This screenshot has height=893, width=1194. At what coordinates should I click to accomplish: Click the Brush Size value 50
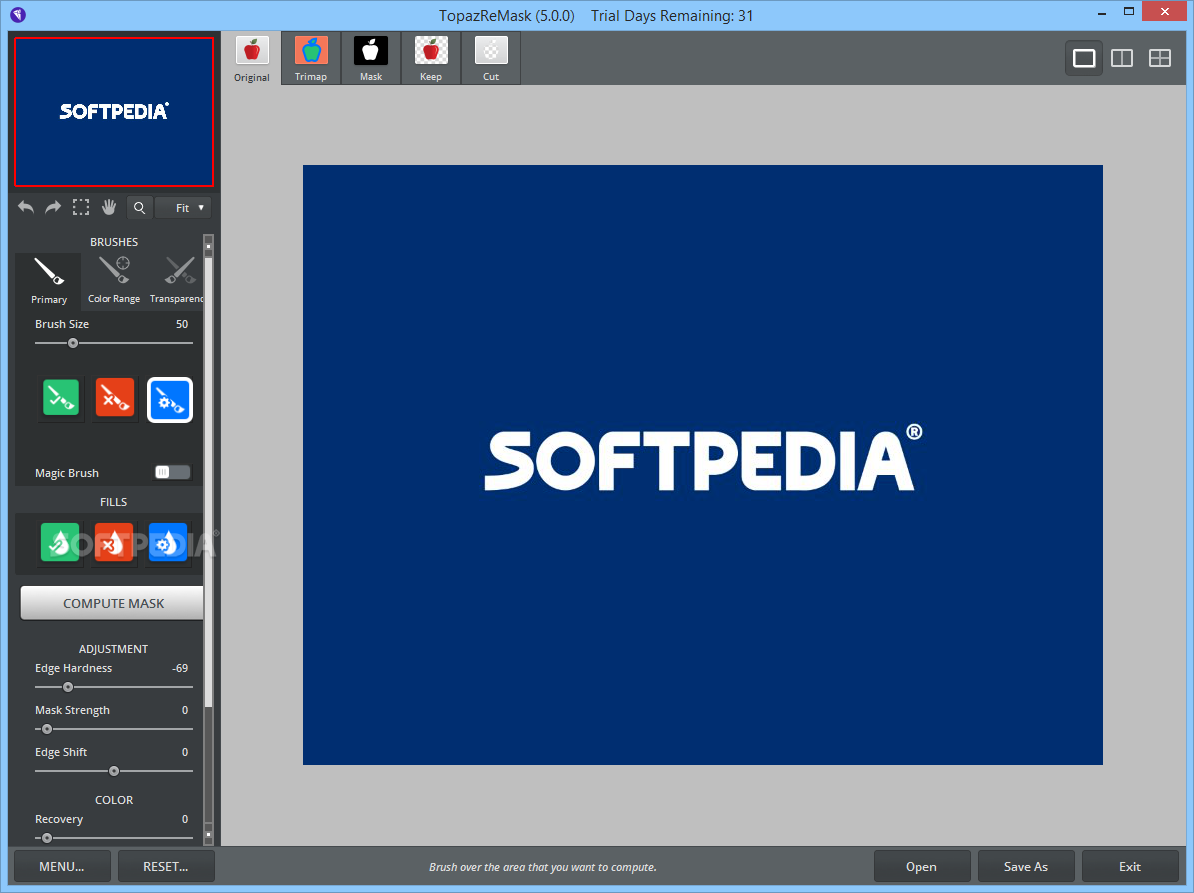pyautogui.click(x=182, y=324)
